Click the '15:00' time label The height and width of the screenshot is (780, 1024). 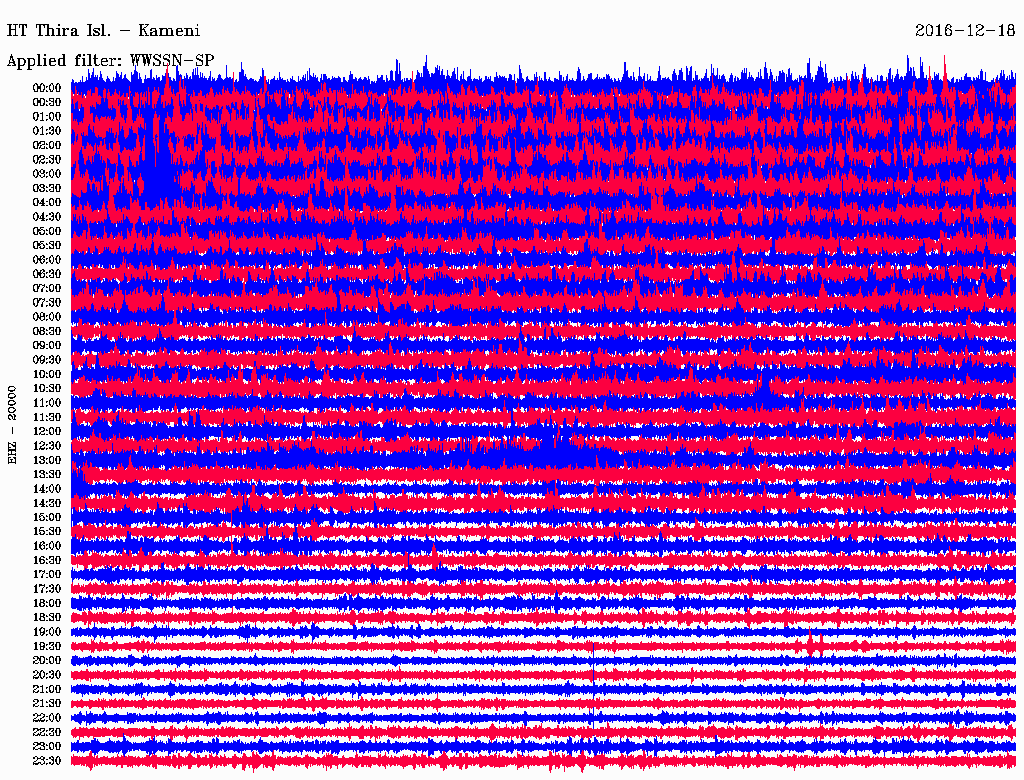(47, 517)
